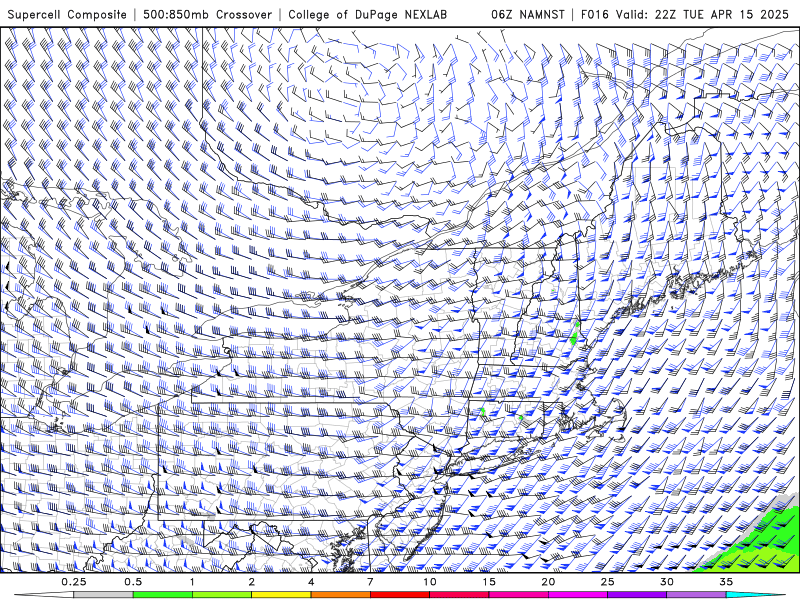The height and width of the screenshot is (600, 800).
Task: Pick the purple swatch between 25 and 30
Action: tap(637, 595)
